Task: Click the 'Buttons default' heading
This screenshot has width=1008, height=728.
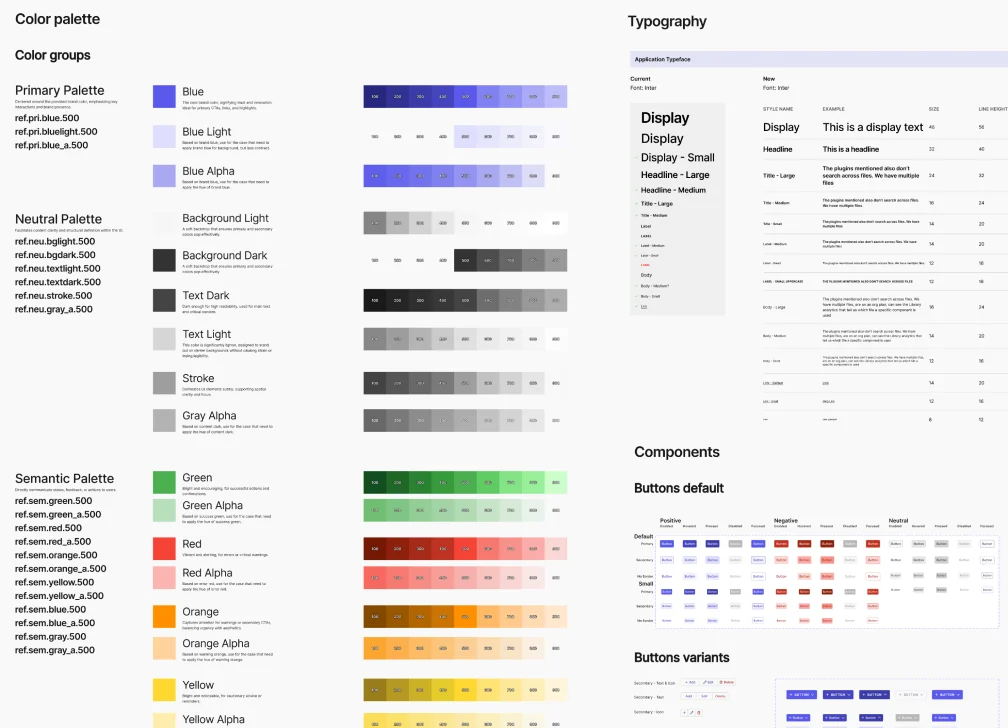Action: point(679,488)
